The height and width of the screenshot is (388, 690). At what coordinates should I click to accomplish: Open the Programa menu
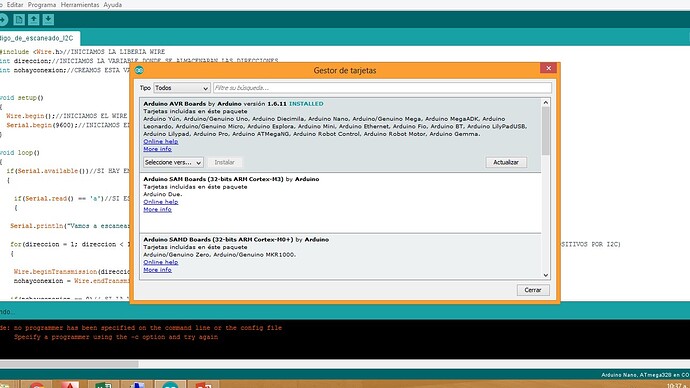point(42,5)
